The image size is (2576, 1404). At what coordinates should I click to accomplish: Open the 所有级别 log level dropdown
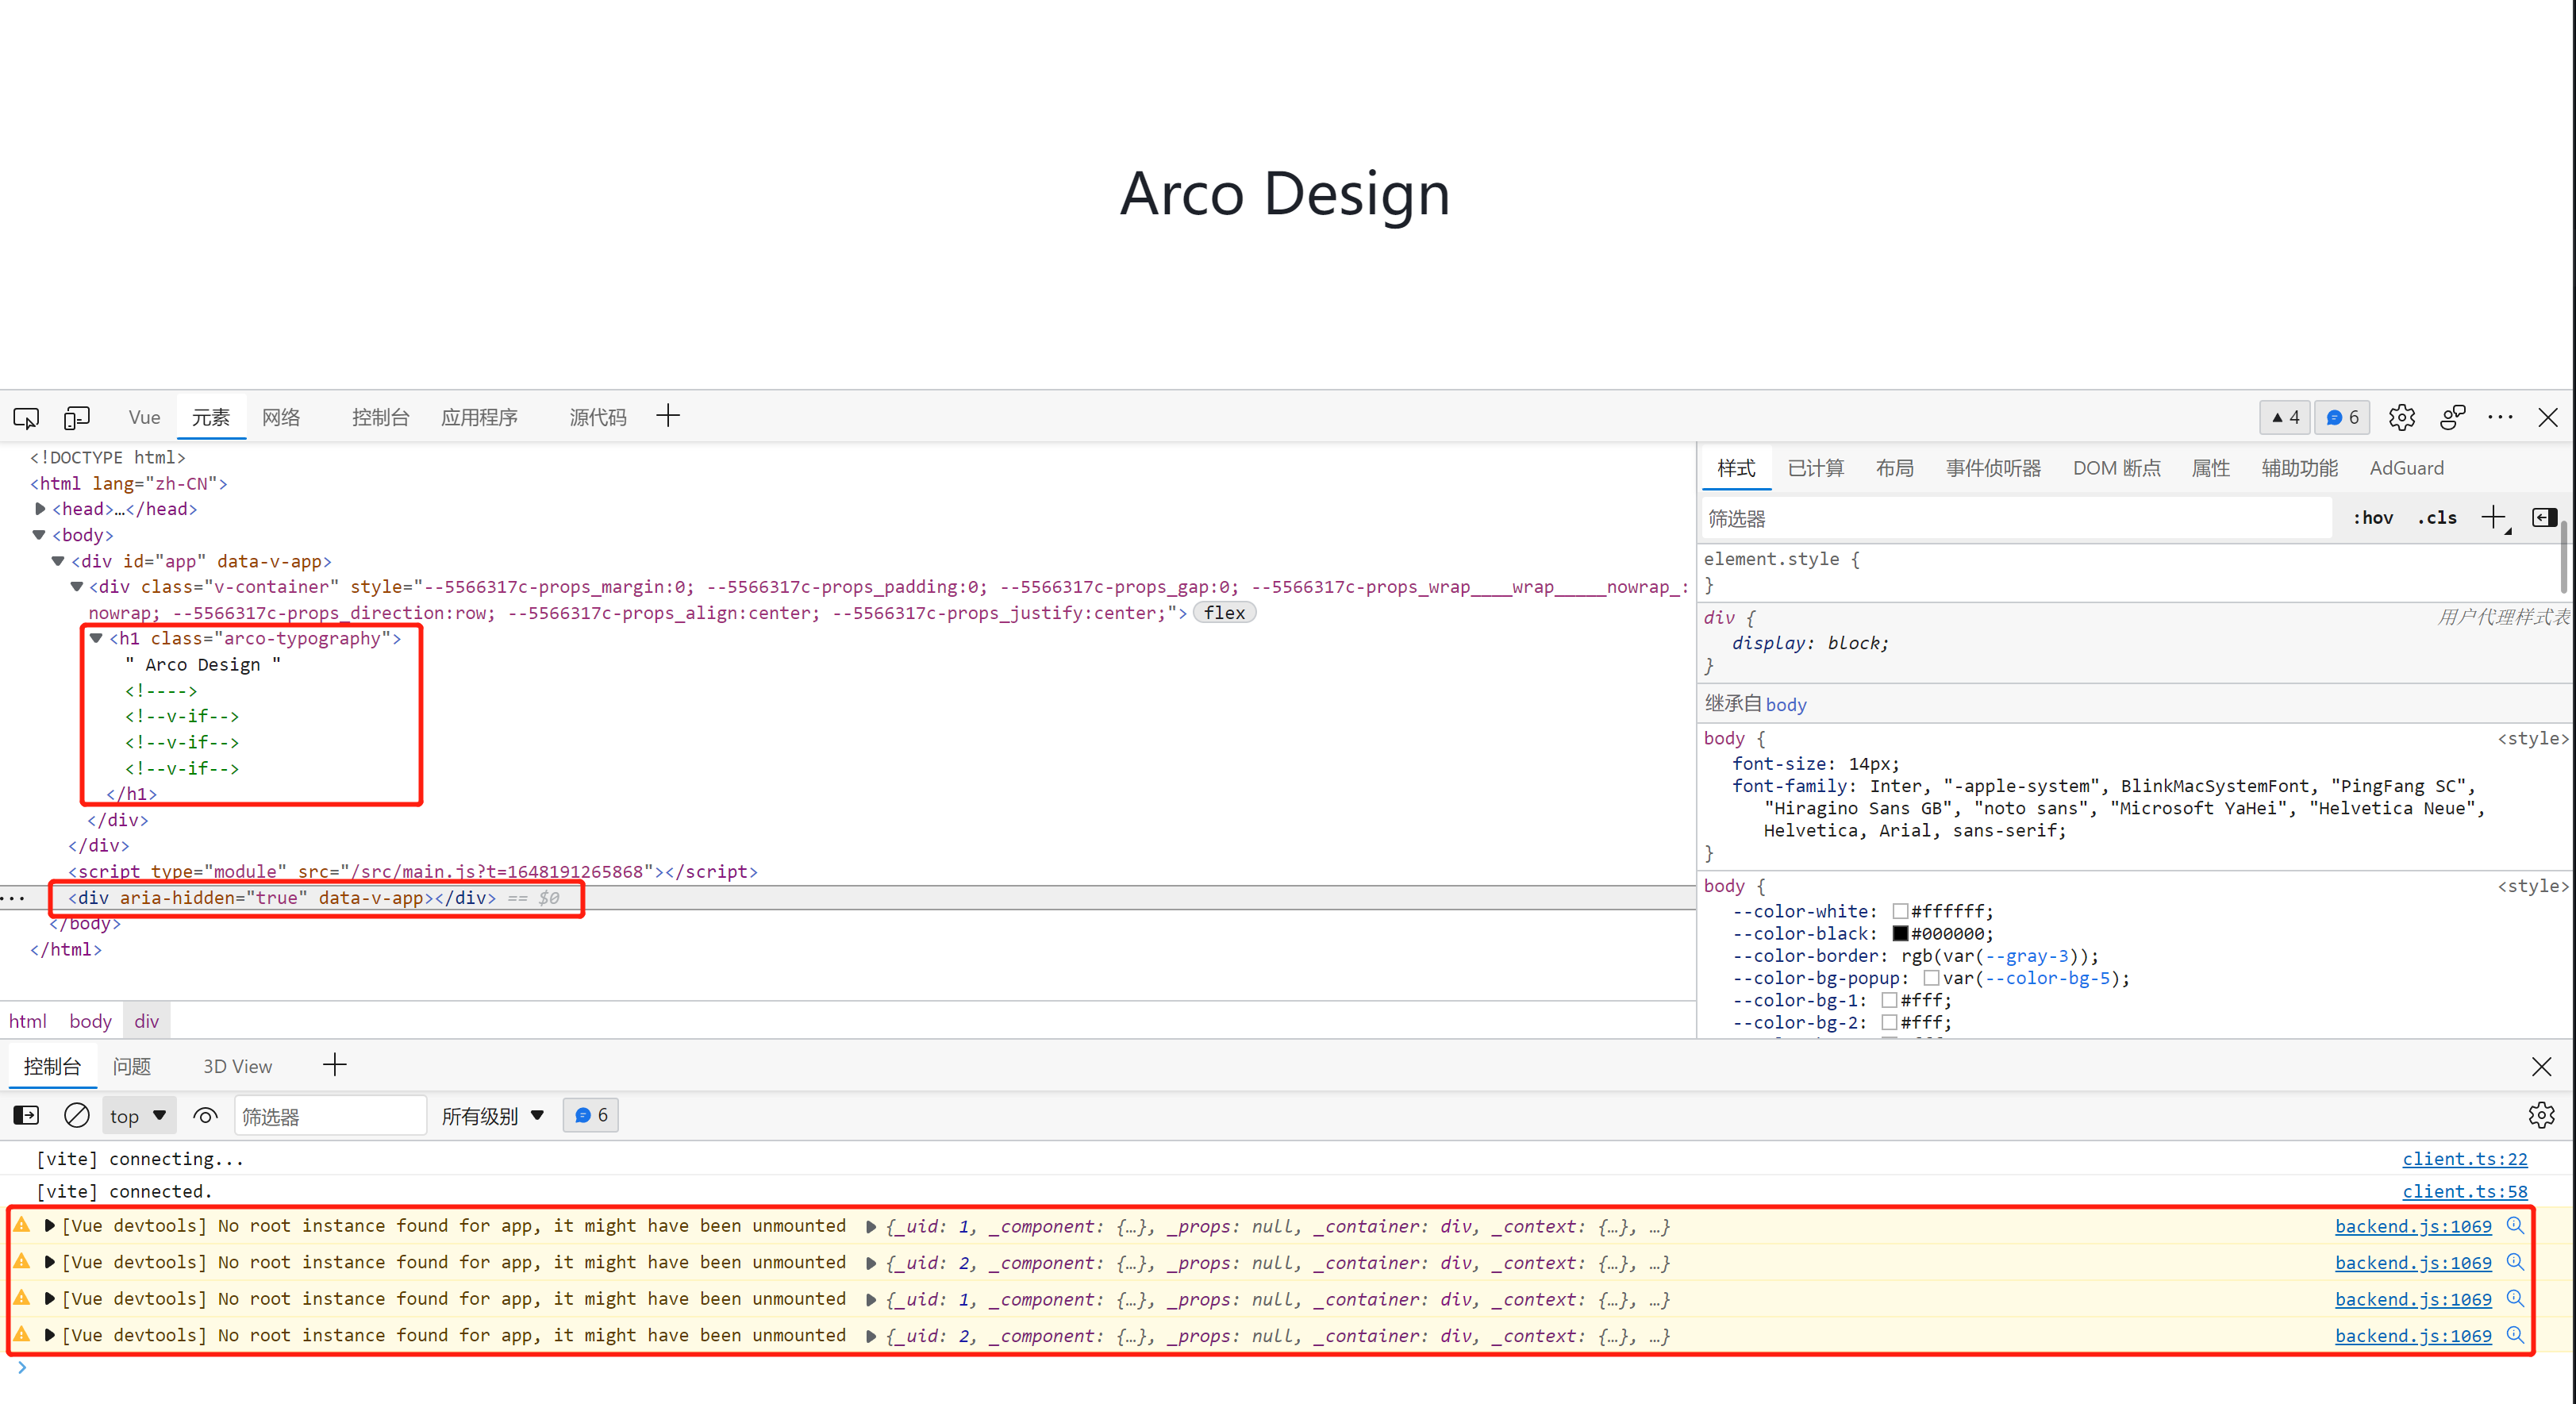coord(492,1115)
